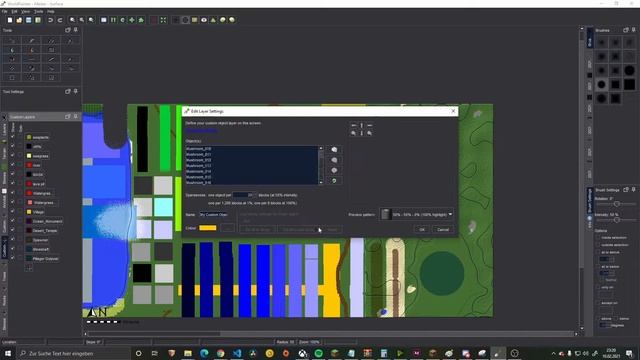
Task: Toggle show checkbox for Ocean_Monument layer
Action: (x=13, y=221)
